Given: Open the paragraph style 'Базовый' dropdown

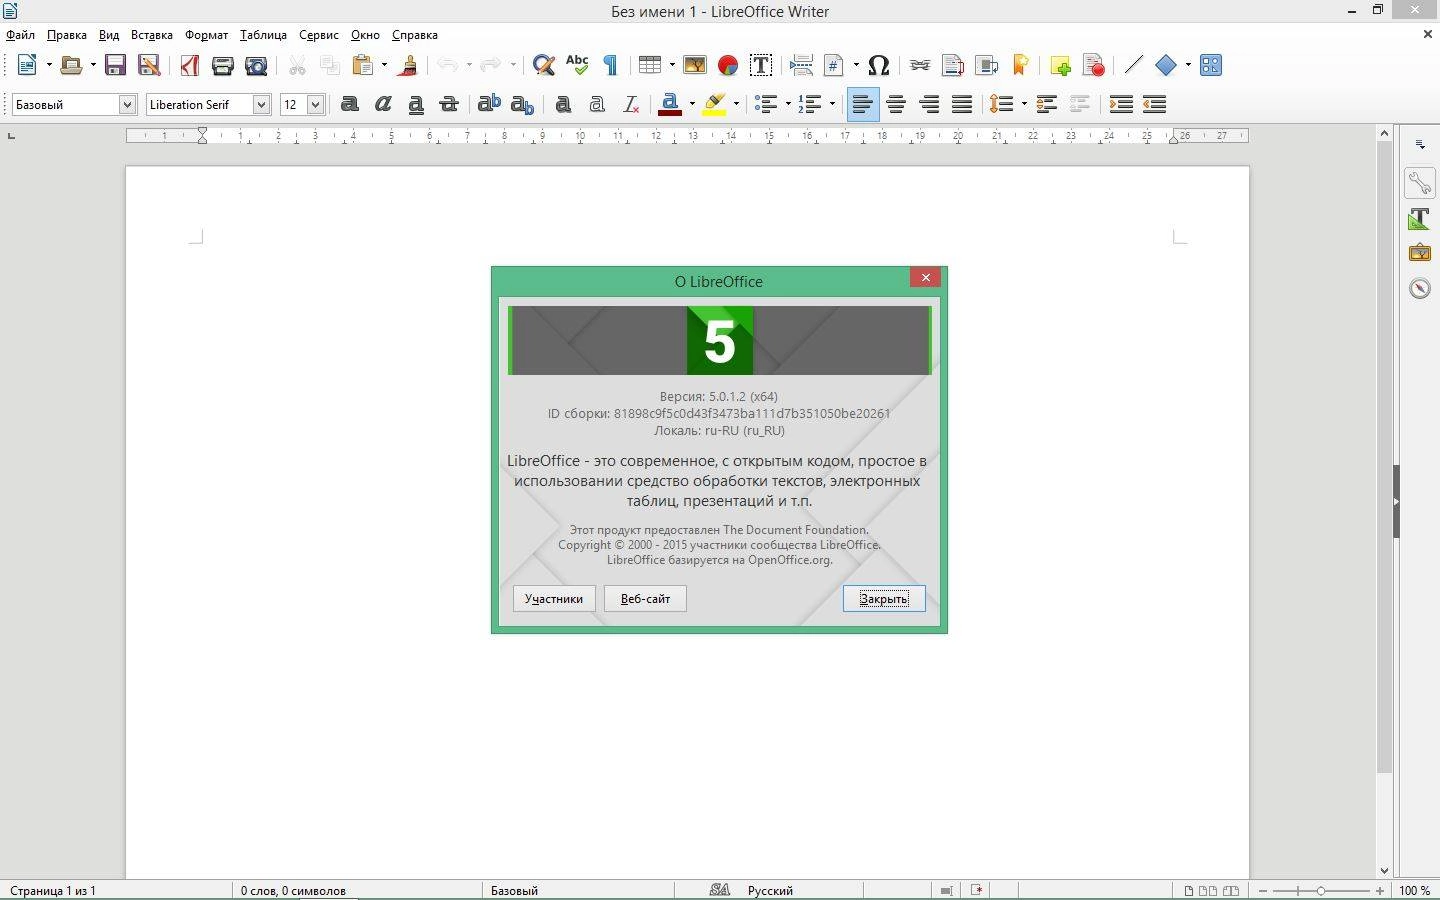Looking at the screenshot, I should pos(127,104).
